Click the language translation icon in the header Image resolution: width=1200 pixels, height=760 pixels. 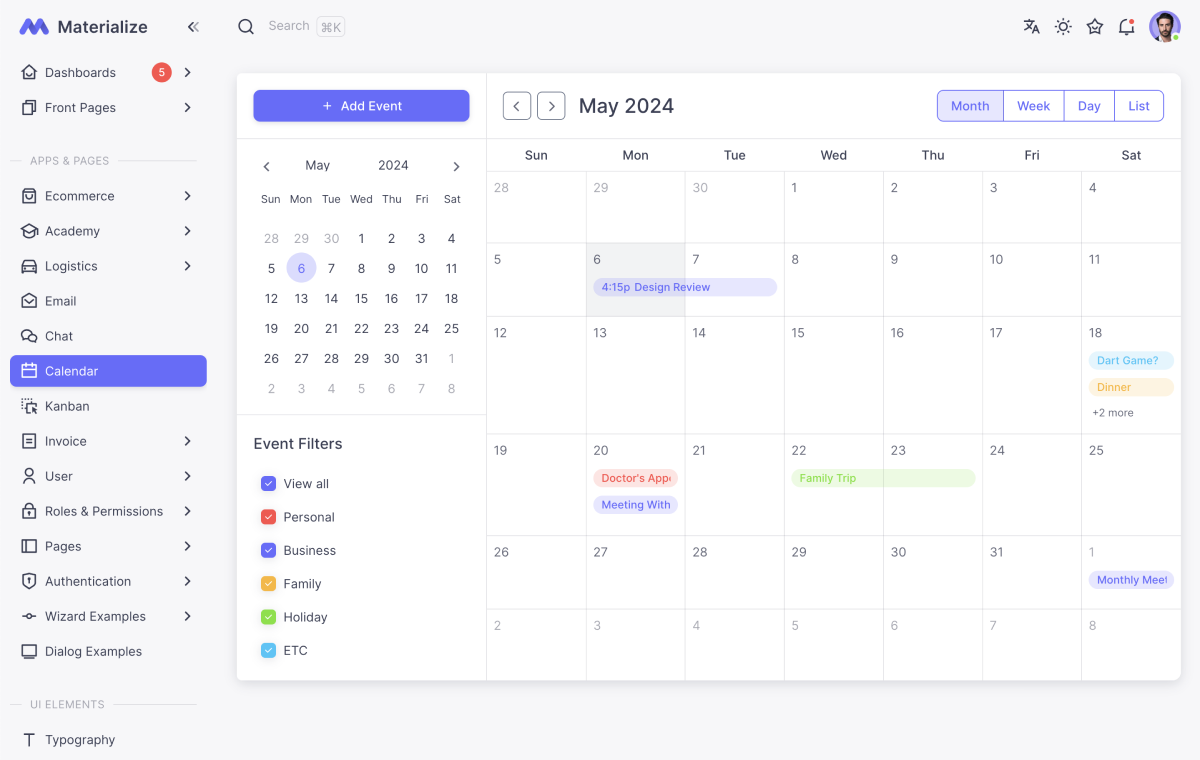click(x=1031, y=26)
